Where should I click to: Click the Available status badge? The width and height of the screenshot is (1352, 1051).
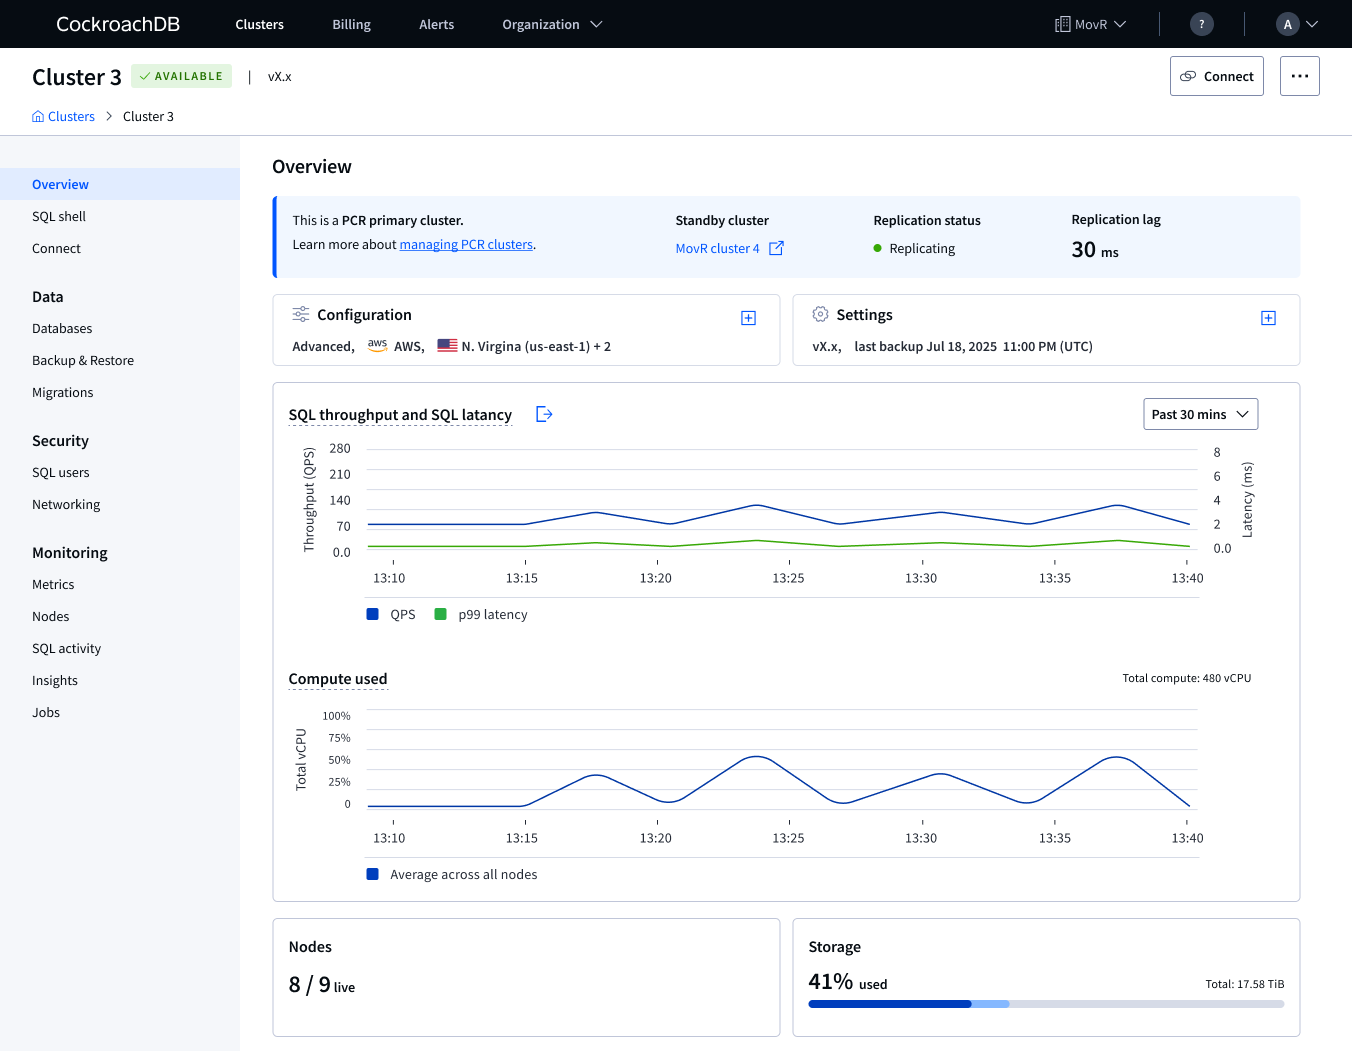(181, 76)
